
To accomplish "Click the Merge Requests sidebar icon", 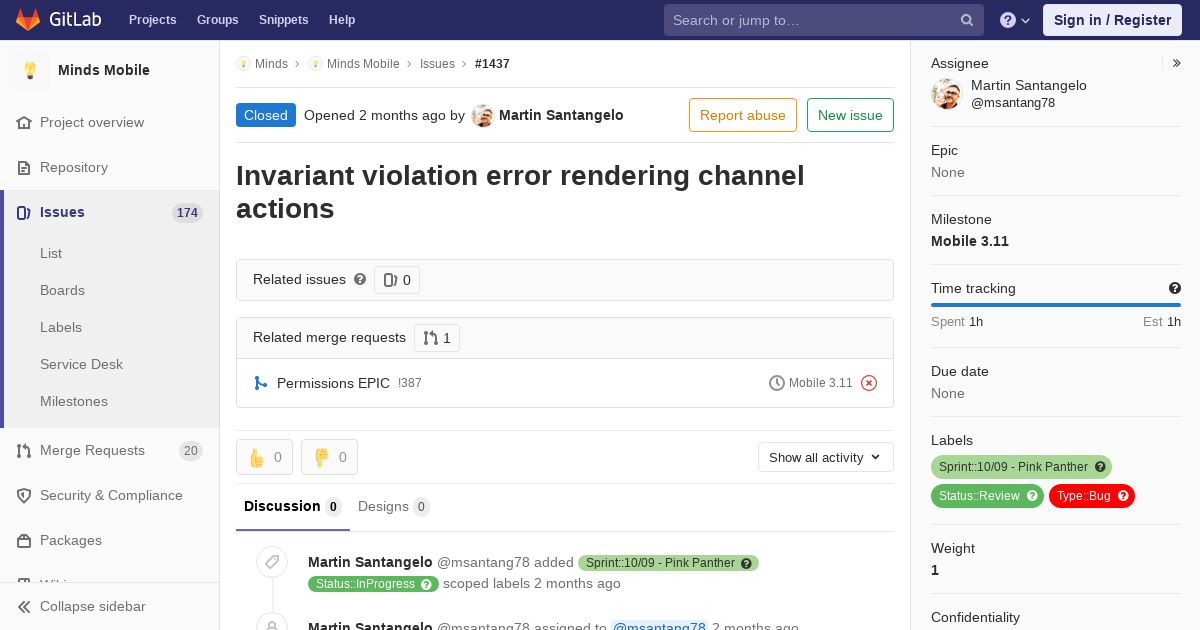I will (x=24, y=450).
